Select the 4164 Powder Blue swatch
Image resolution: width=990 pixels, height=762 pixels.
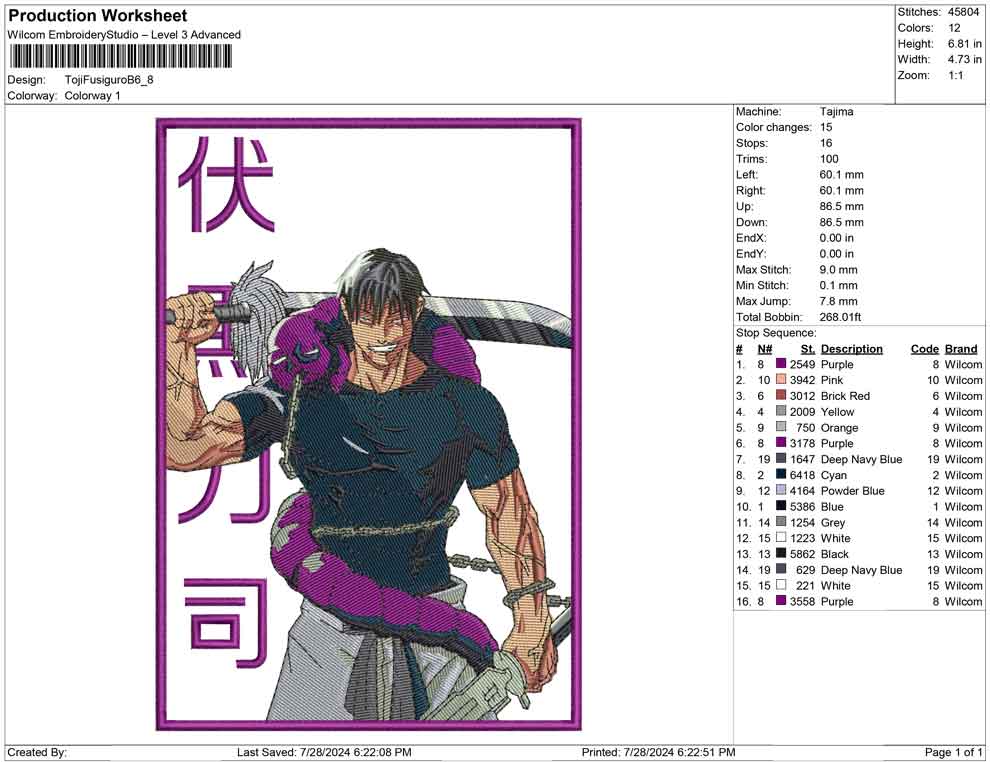click(781, 490)
